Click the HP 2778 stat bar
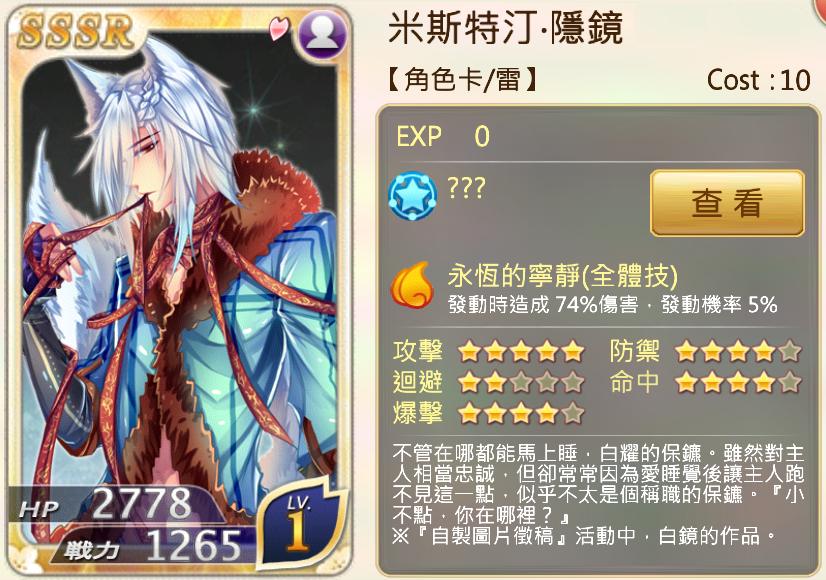The height and width of the screenshot is (580, 826). pyautogui.click(x=119, y=505)
